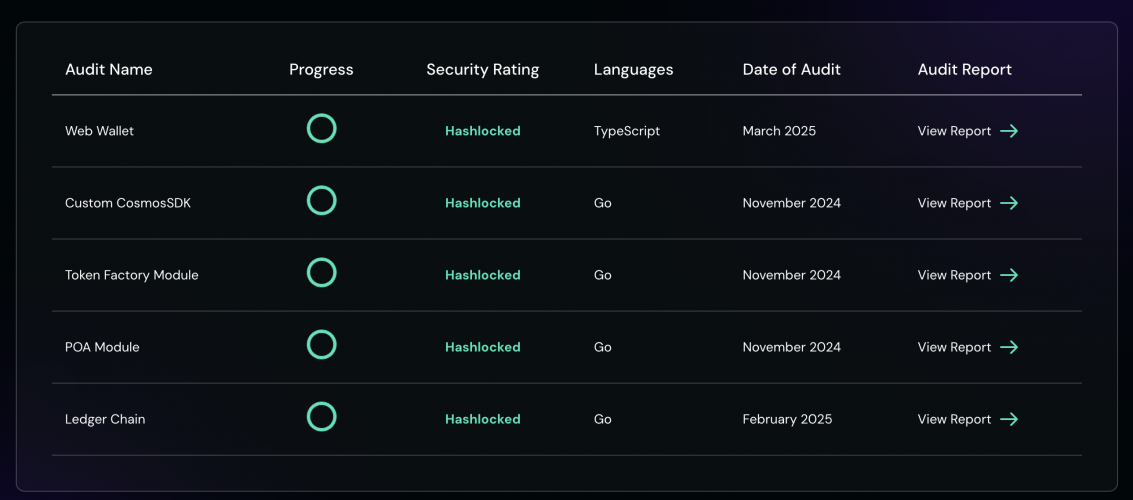
Task: Click the Security Rating column header
Action: pos(483,70)
